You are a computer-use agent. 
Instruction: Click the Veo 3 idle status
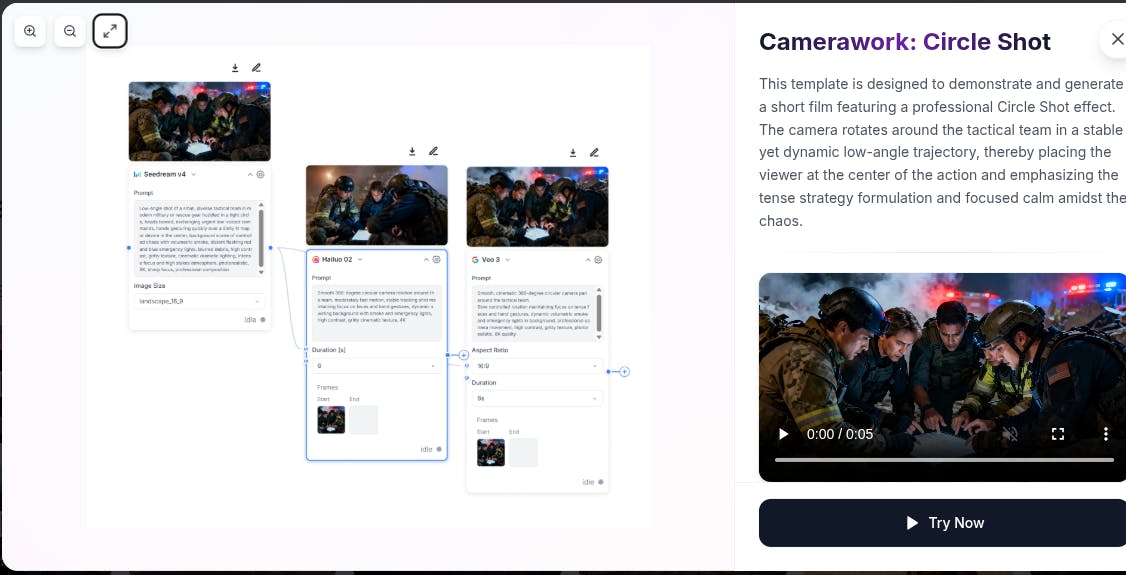pyautogui.click(x=592, y=482)
